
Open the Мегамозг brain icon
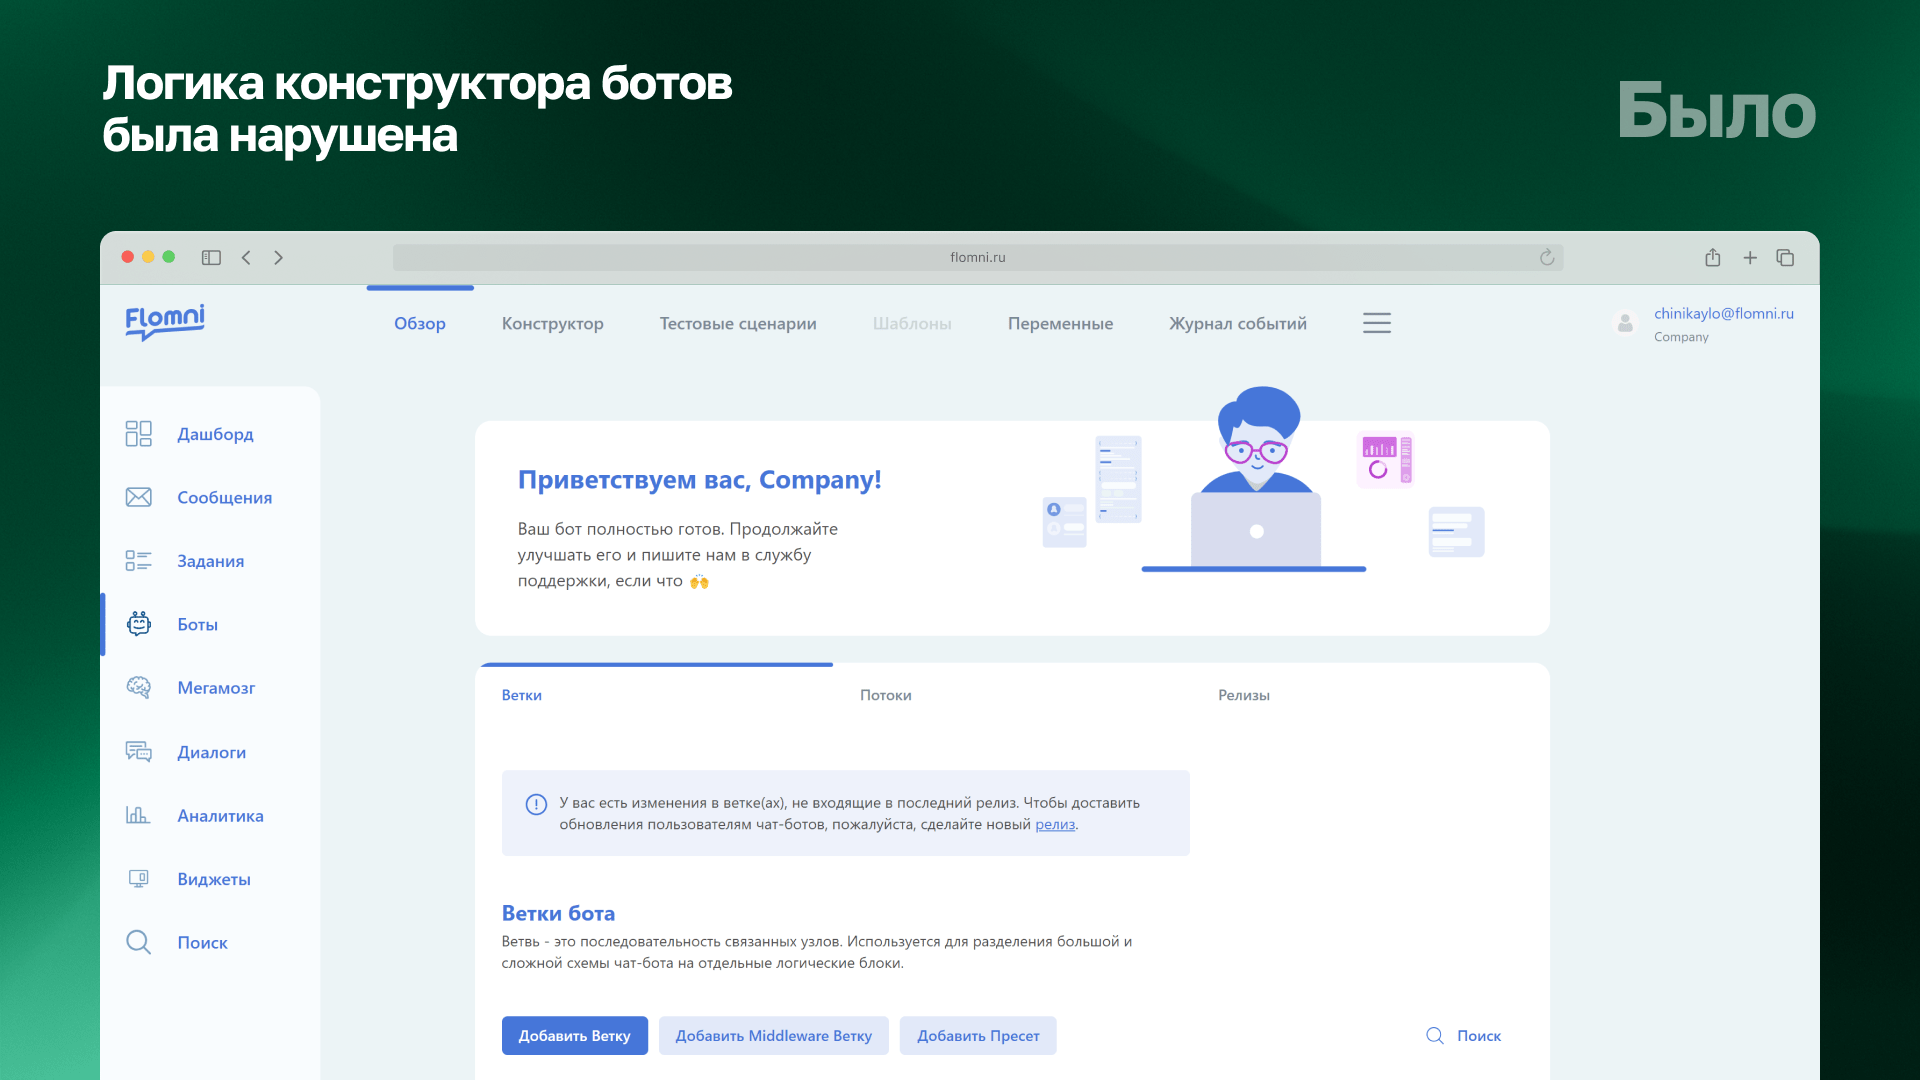(x=138, y=687)
